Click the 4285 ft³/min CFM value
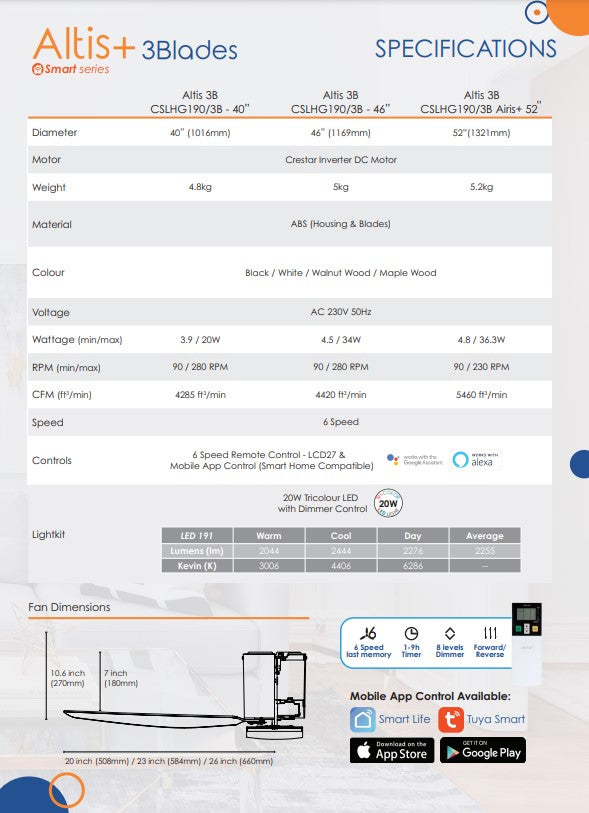This screenshot has height=813, width=589. pos(200,395)
